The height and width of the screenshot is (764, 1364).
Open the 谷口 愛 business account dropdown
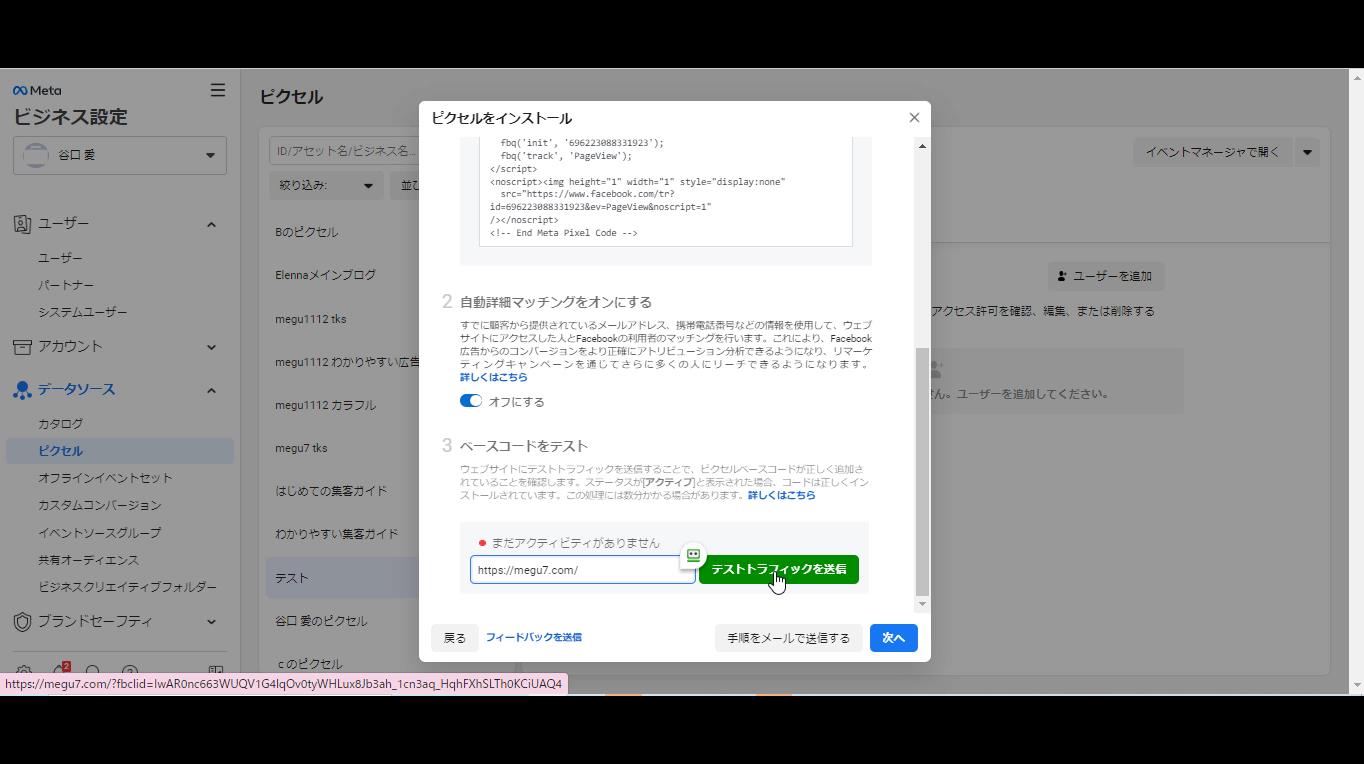click(120, 155)
